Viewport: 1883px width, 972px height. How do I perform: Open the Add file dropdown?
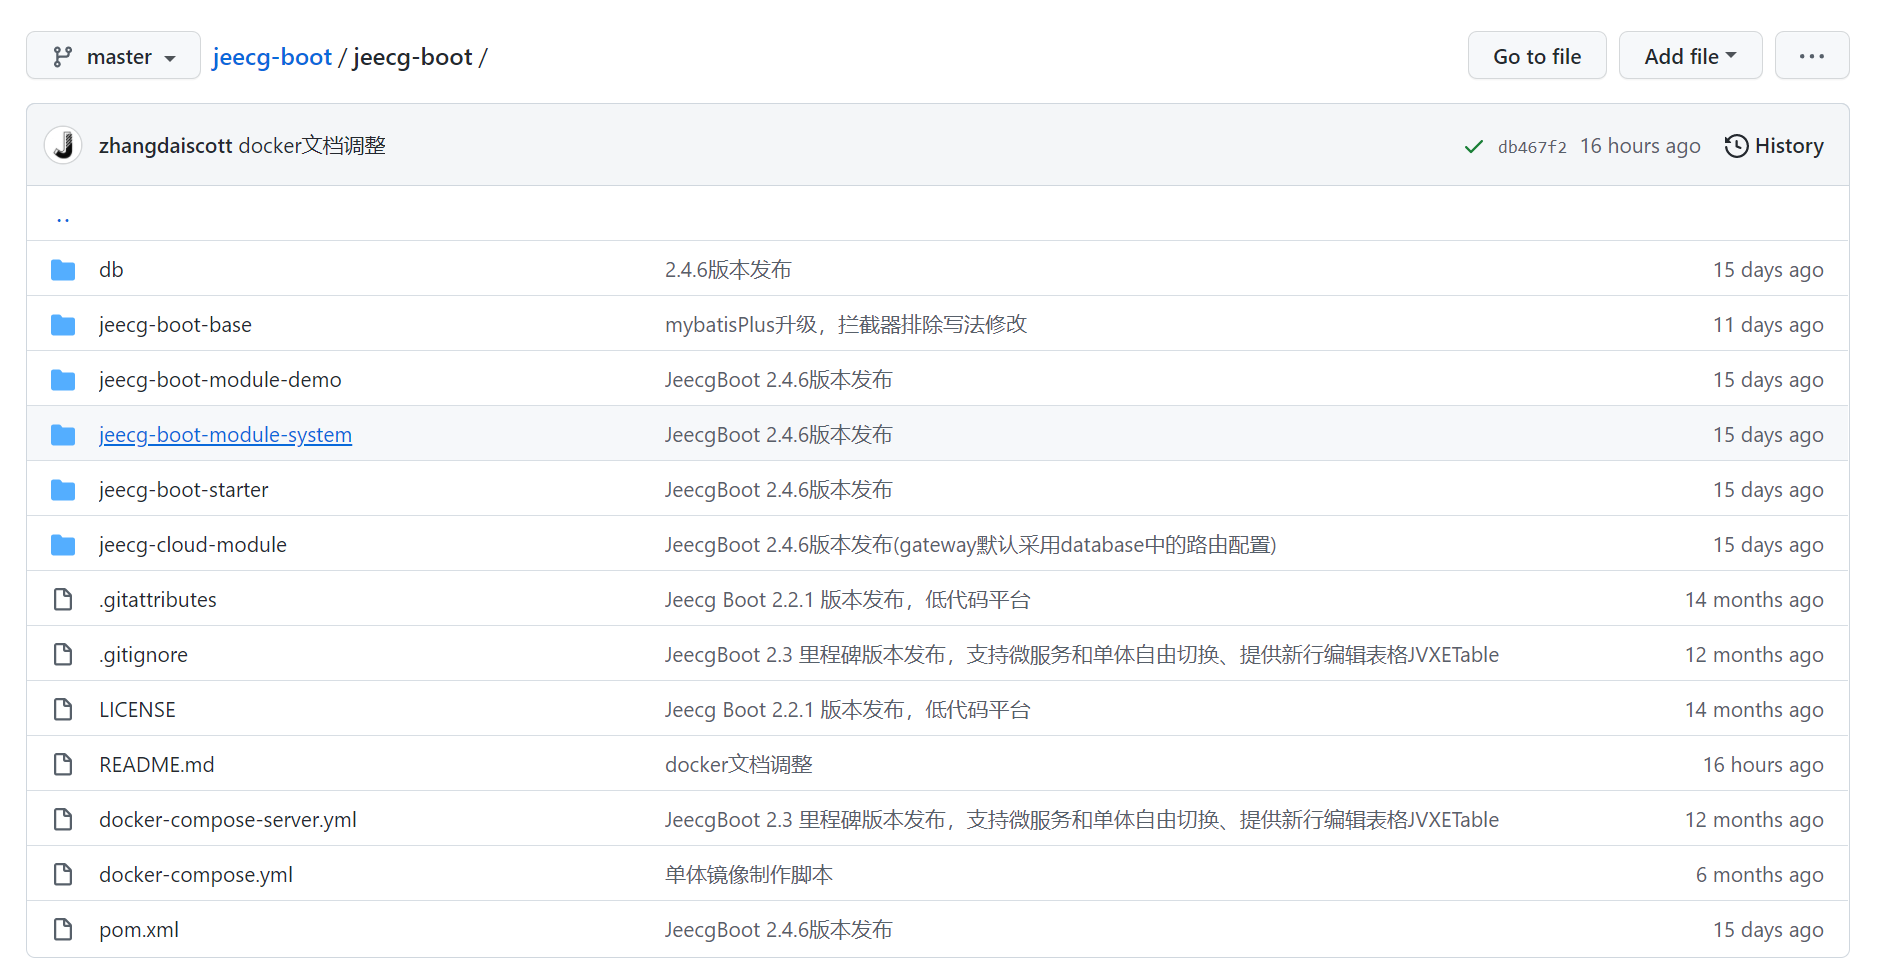[1690, 55]
